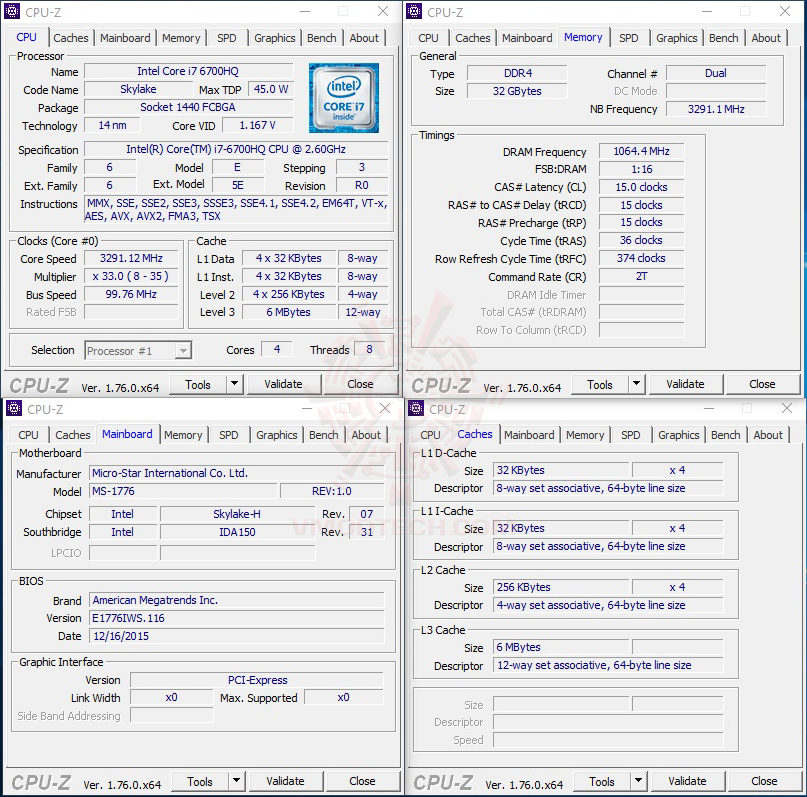
Task: Minimize the top-left CPU window
Action: pyautogui.click(x=305, y=11)
